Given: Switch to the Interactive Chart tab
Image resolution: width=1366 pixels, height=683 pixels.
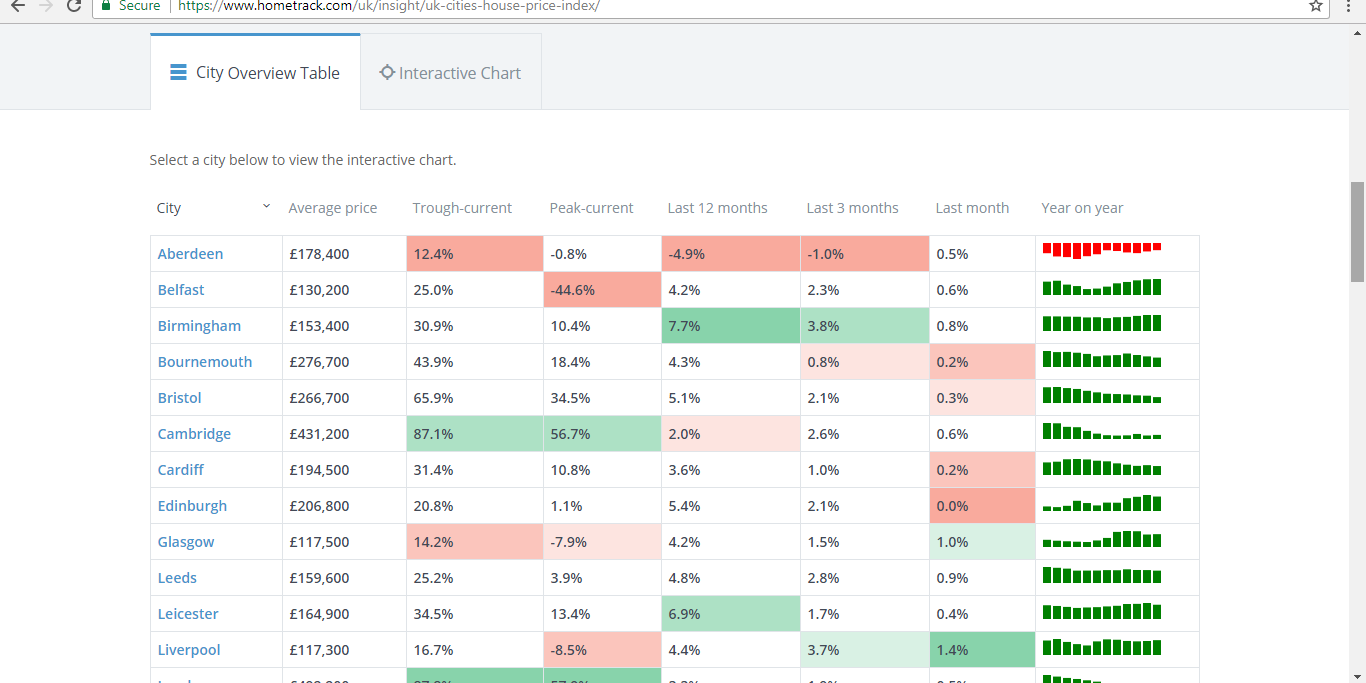Looking at the screenshot, I should (x=451, y=73).
